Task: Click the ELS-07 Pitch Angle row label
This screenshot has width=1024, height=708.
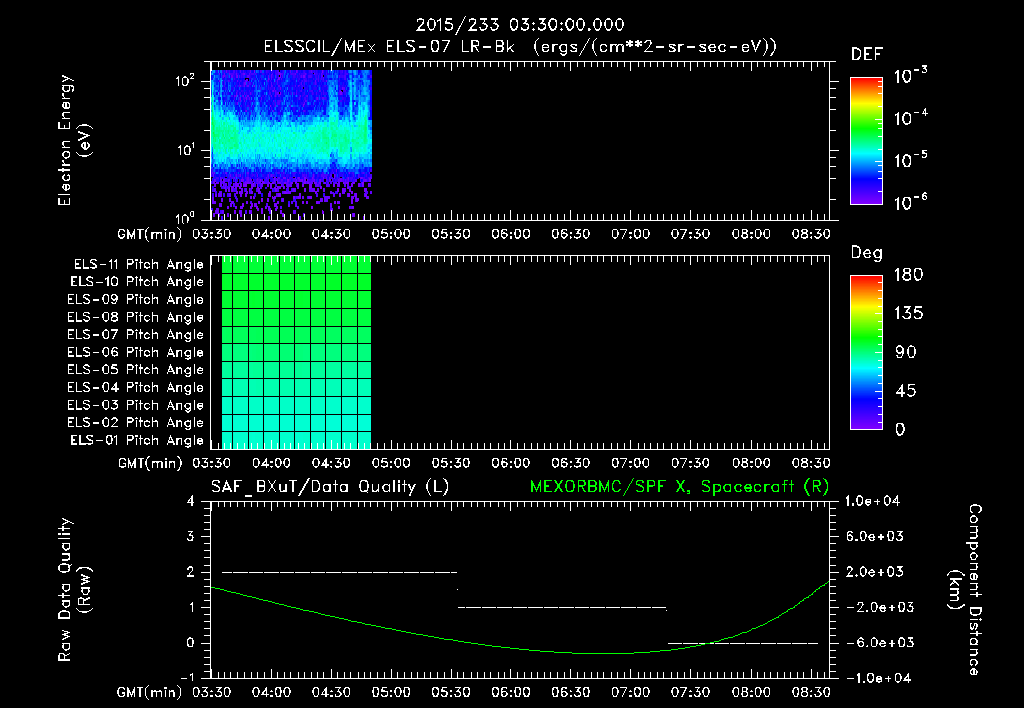Action: [135, 335]
